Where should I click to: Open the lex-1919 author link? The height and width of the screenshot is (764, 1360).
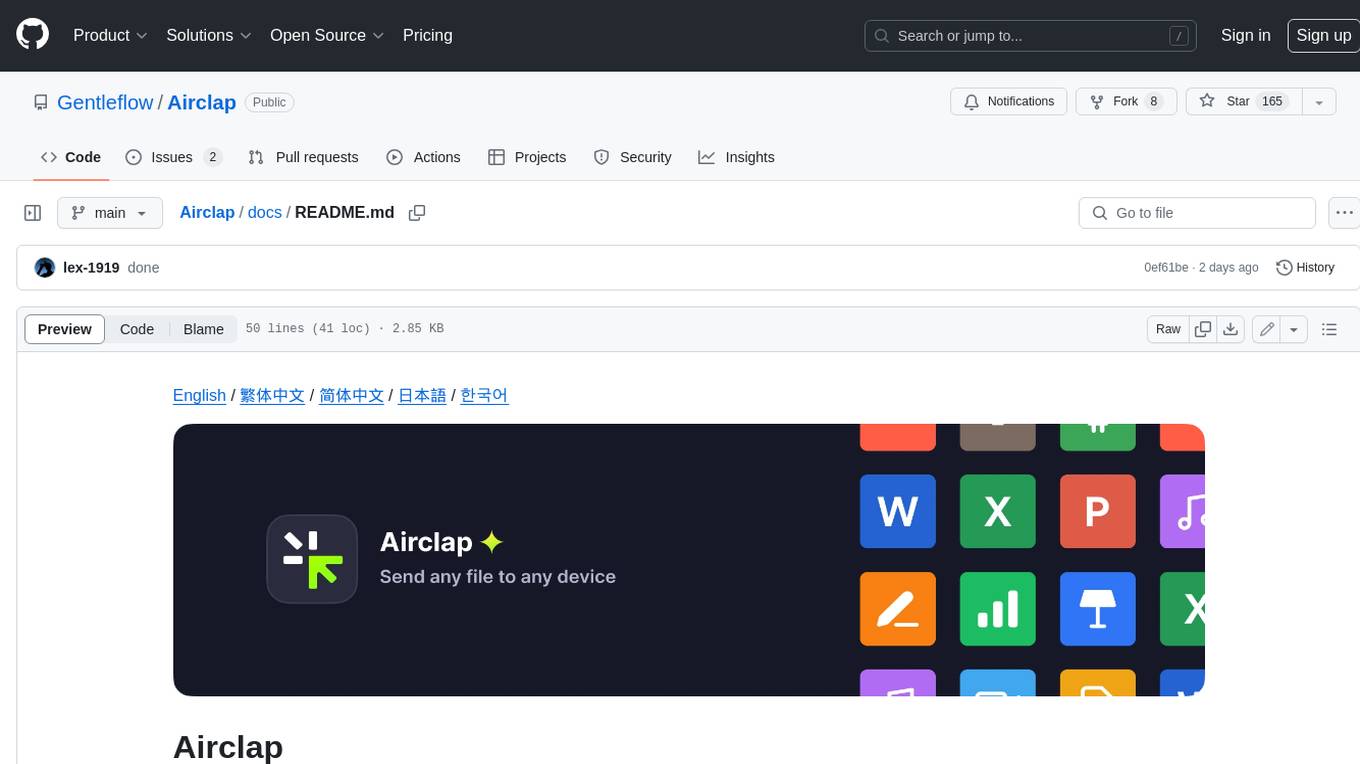coord(91,268)
